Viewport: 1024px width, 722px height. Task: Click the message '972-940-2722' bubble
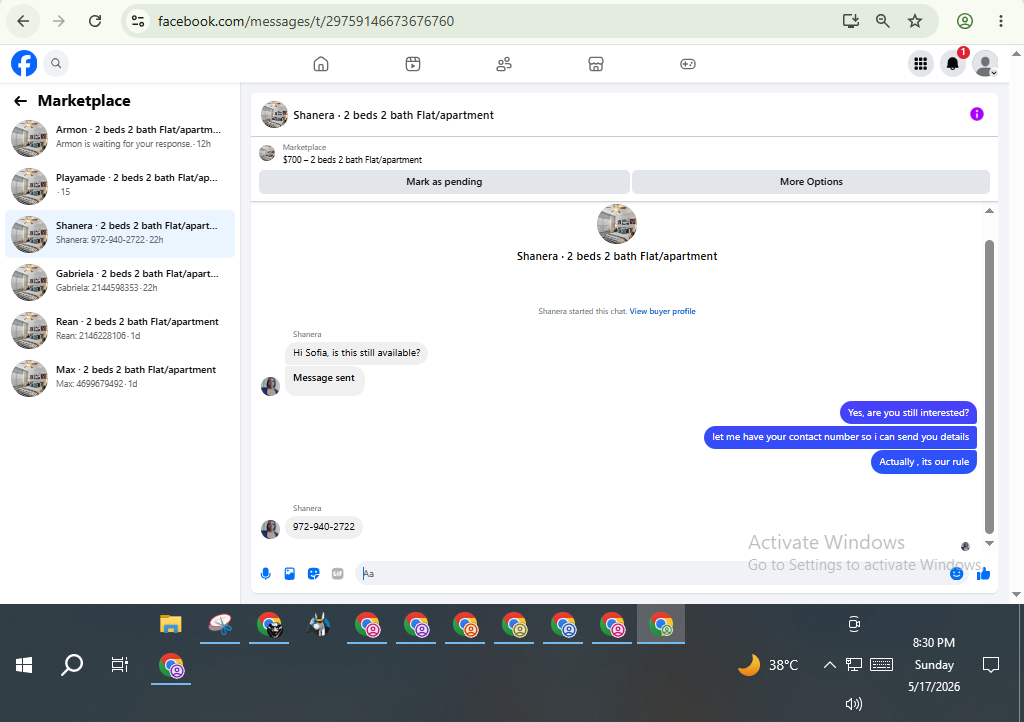point(324,527)
